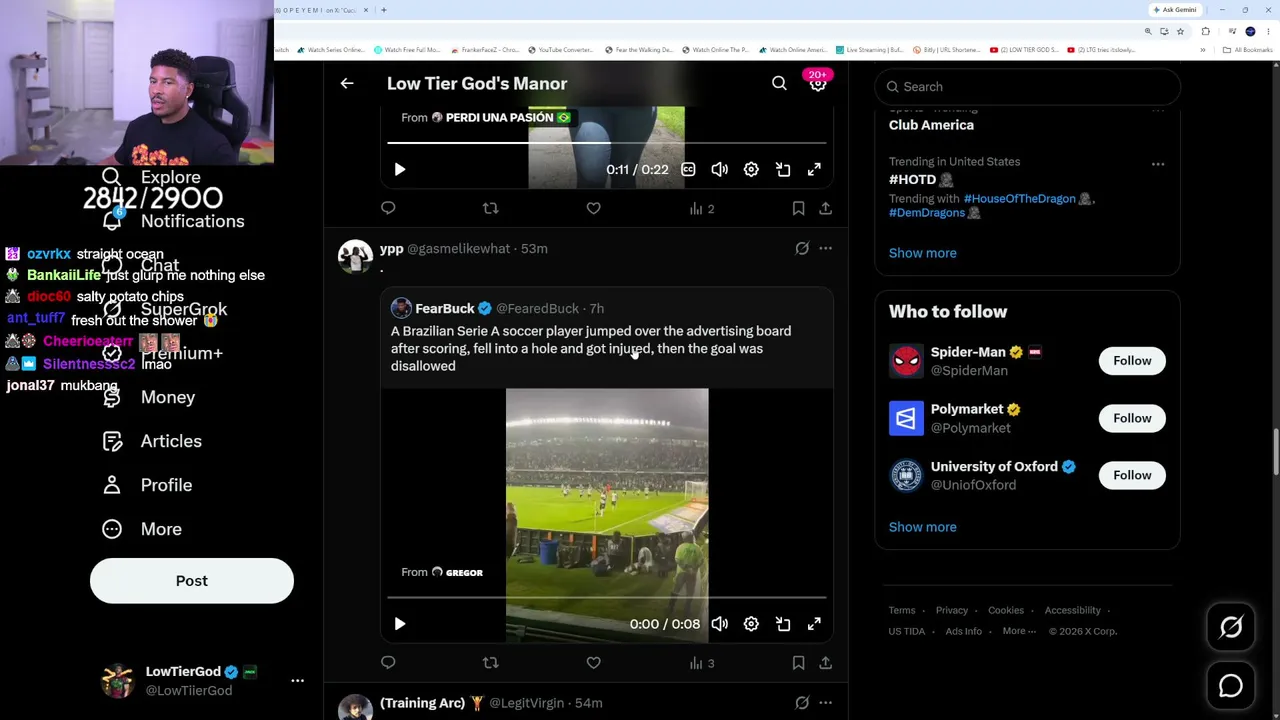Bookmark the PERDI UNA PASIÓN video post
Screen dimensions: 1280x720
[798, 208]
